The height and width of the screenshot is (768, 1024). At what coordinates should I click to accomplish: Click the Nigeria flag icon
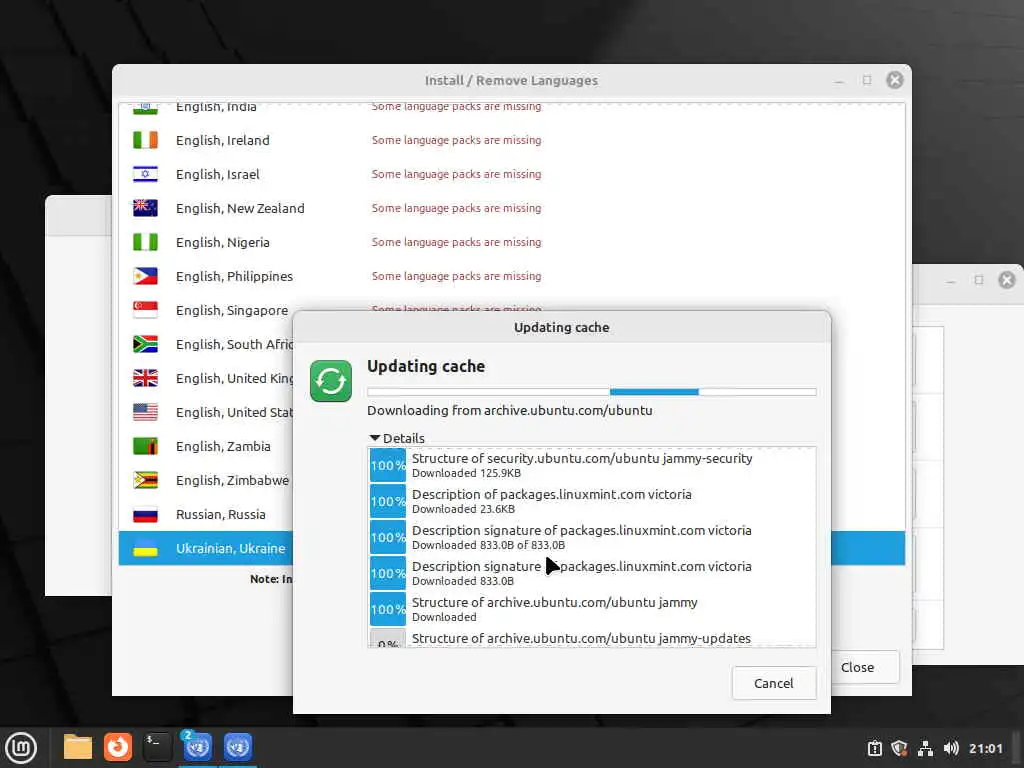(145, 242)
